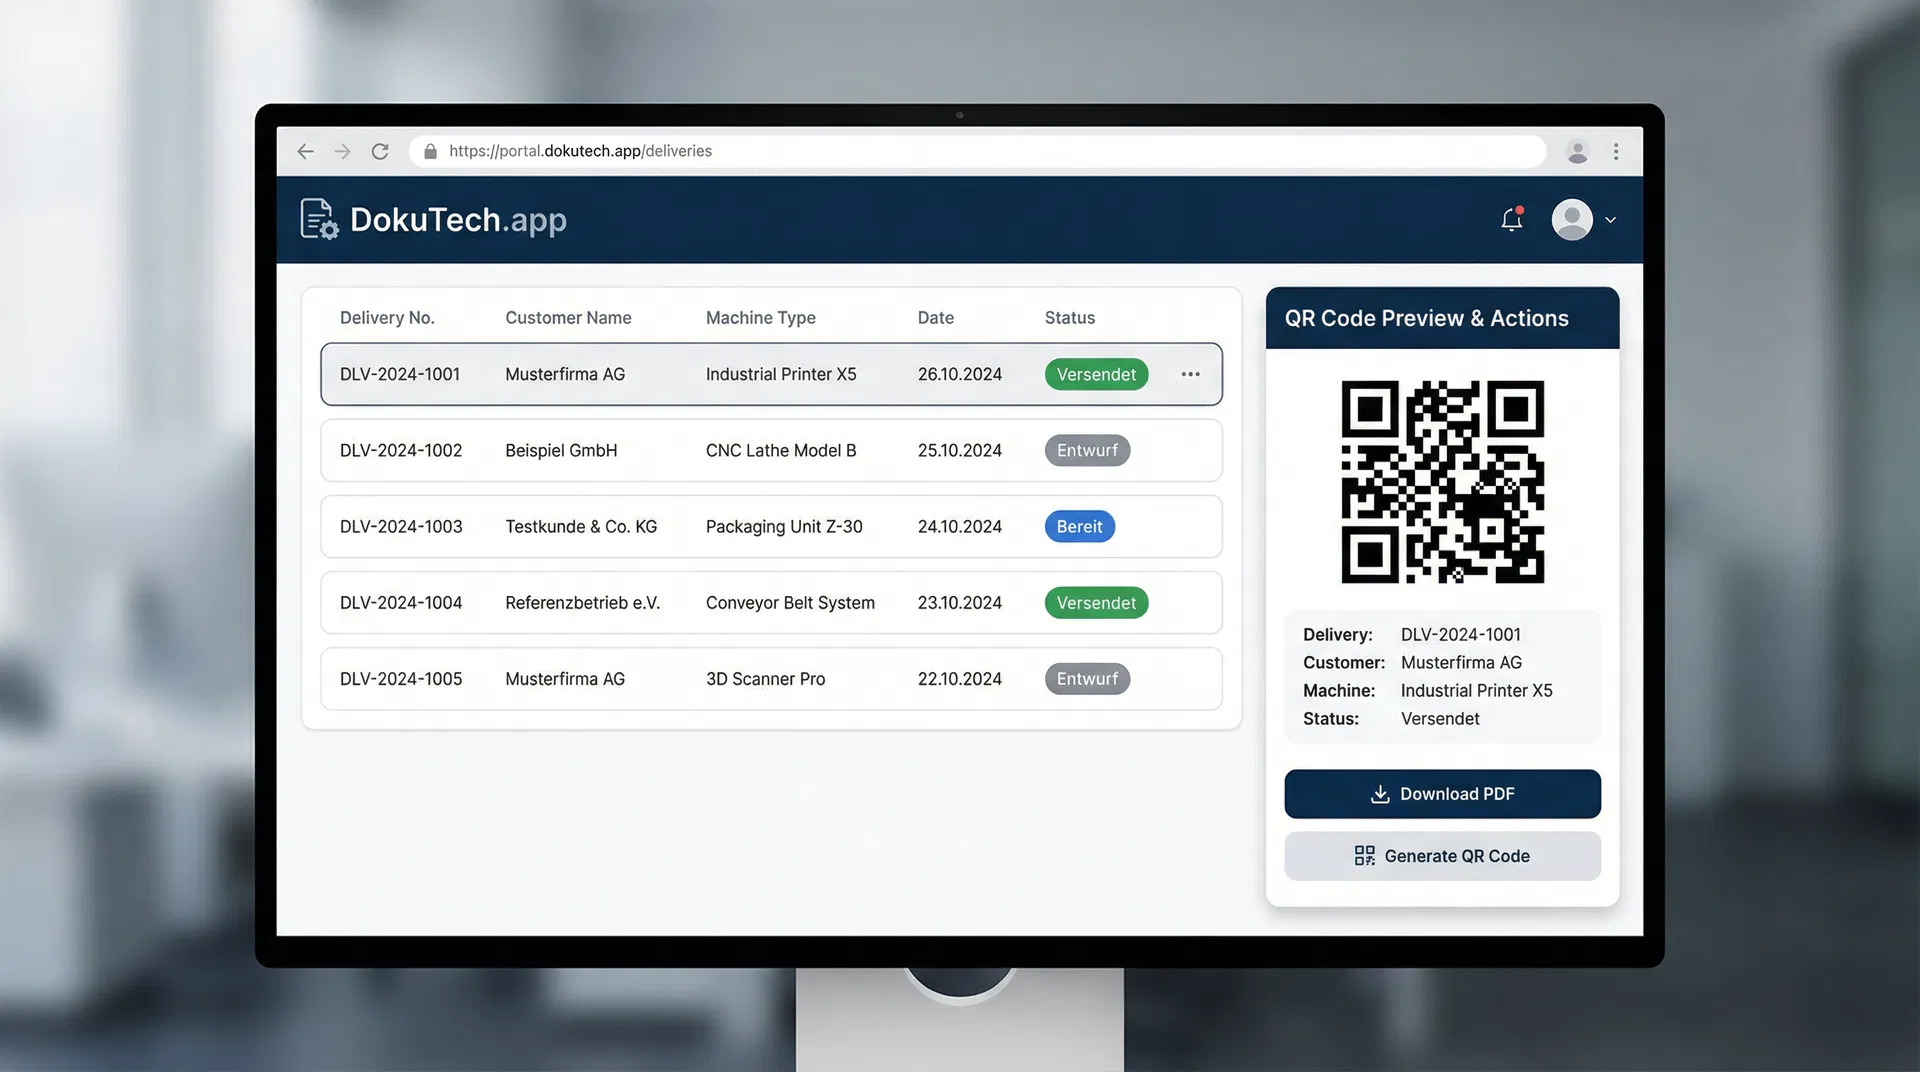
Task: Click the browser forward arrow
Action: click(342, 151)
